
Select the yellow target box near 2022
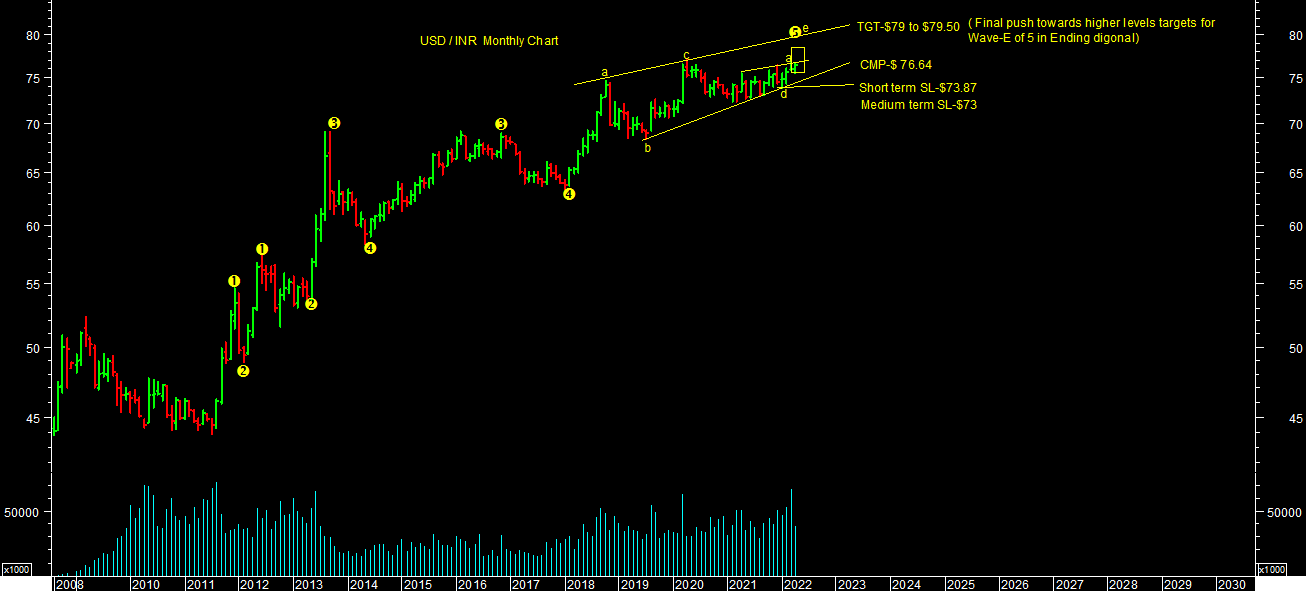[x=798, y=59]
